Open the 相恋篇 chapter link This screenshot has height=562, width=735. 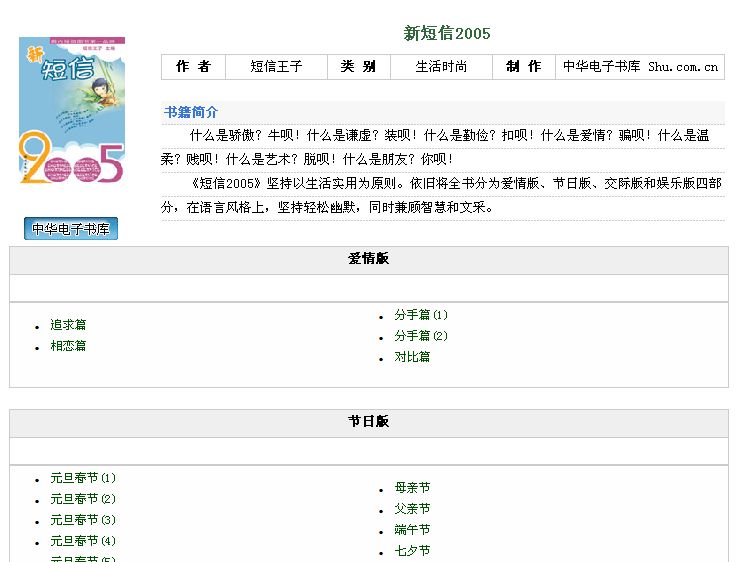(68, 345)
